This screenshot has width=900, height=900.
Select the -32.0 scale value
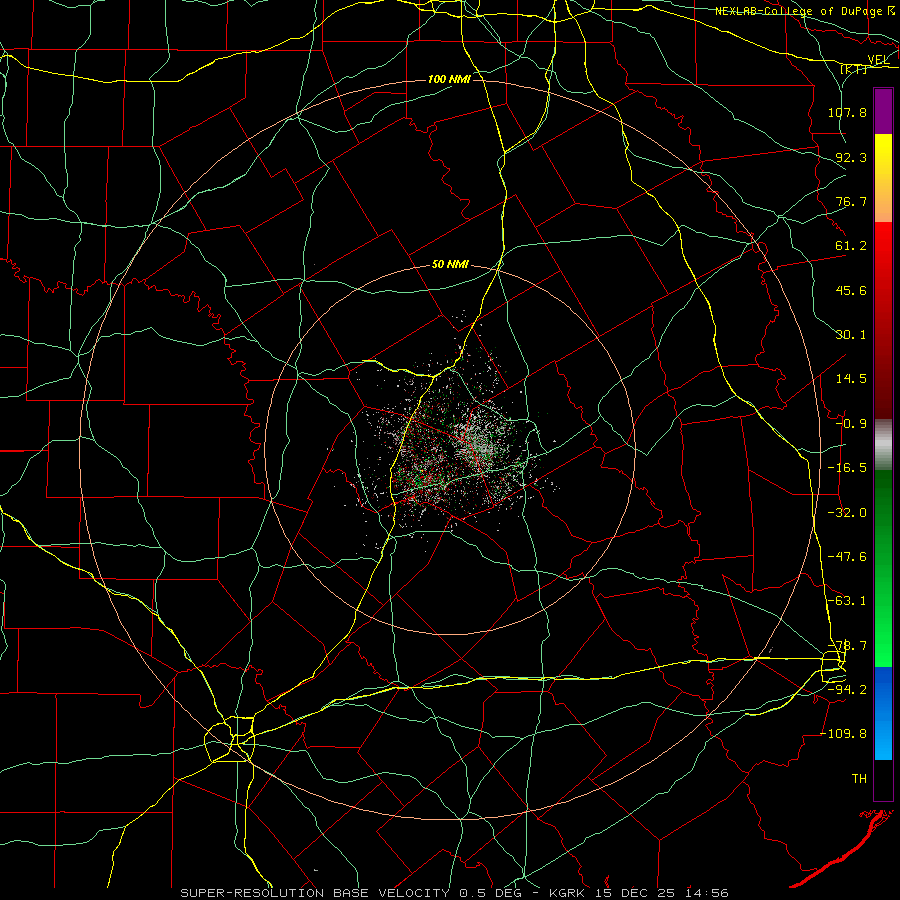(847, 513)
